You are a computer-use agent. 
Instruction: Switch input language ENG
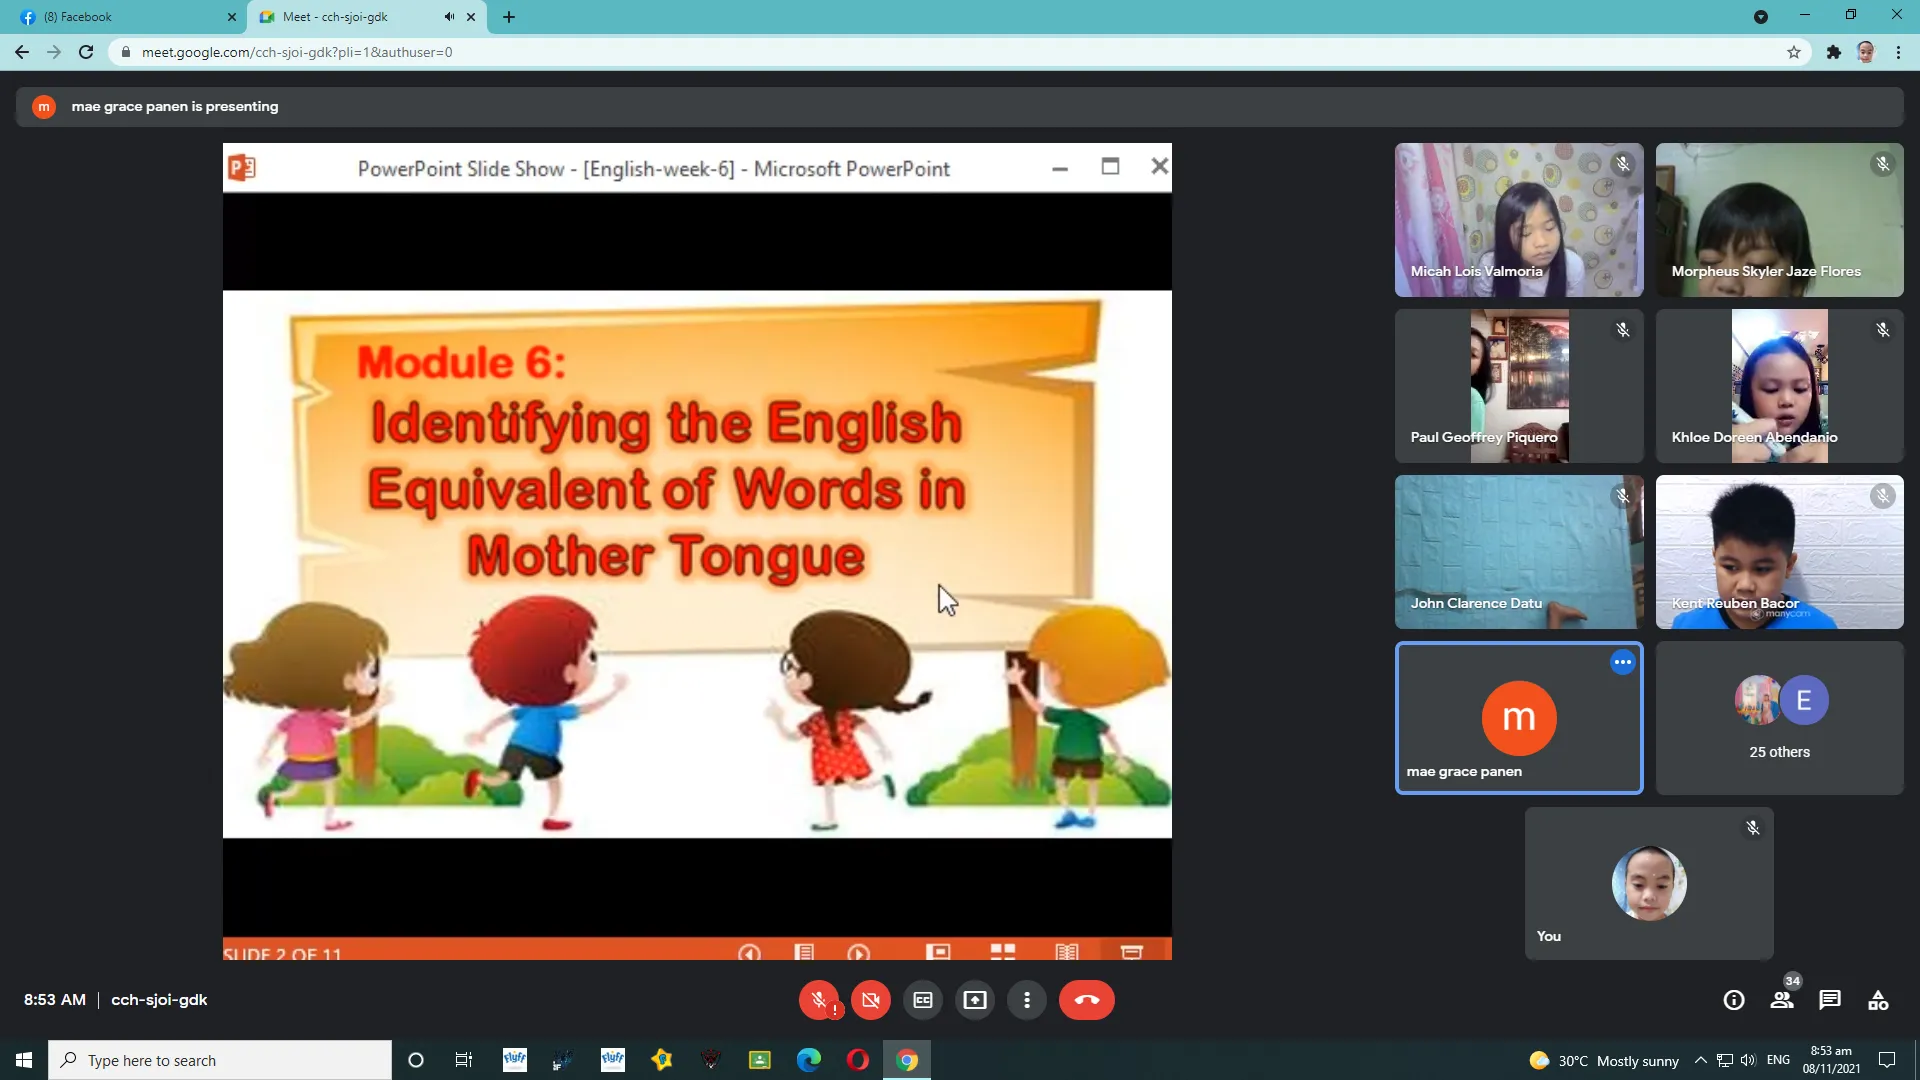(x=1778, y=1060)
